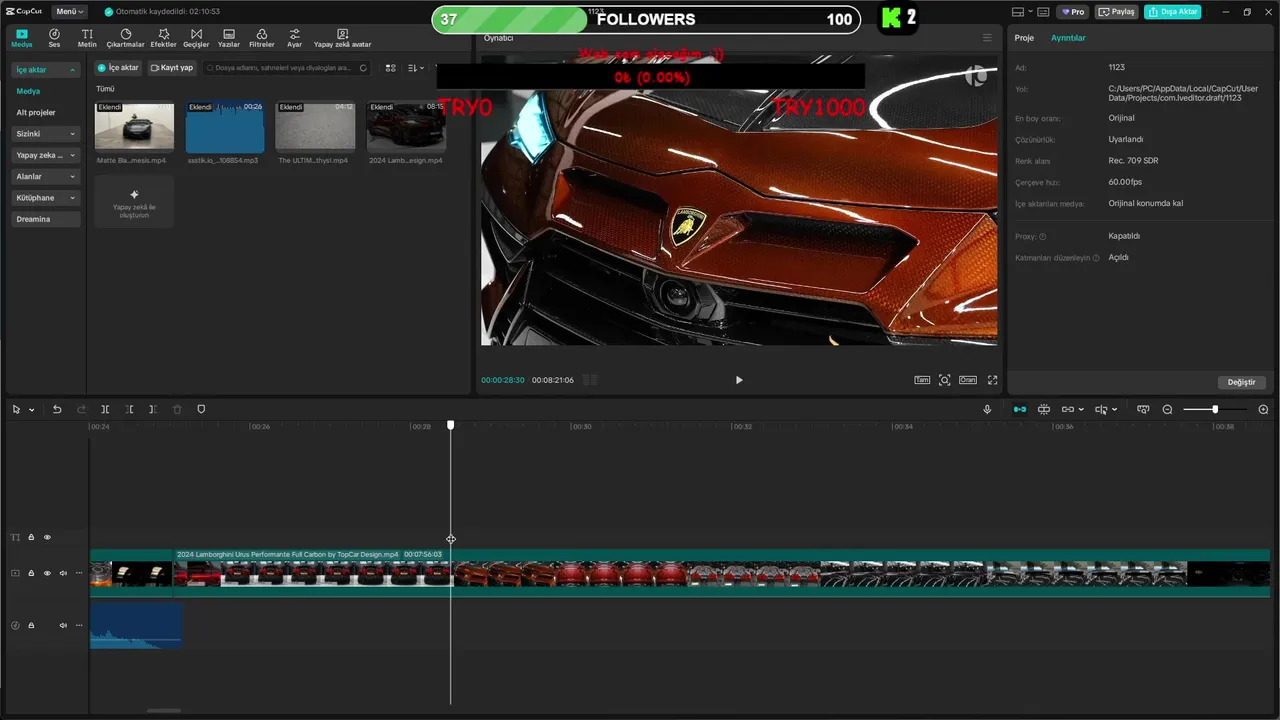This screenshot has width=1280, height=720.
Task: Open the Menü dropdown
Action: [69, 12]
